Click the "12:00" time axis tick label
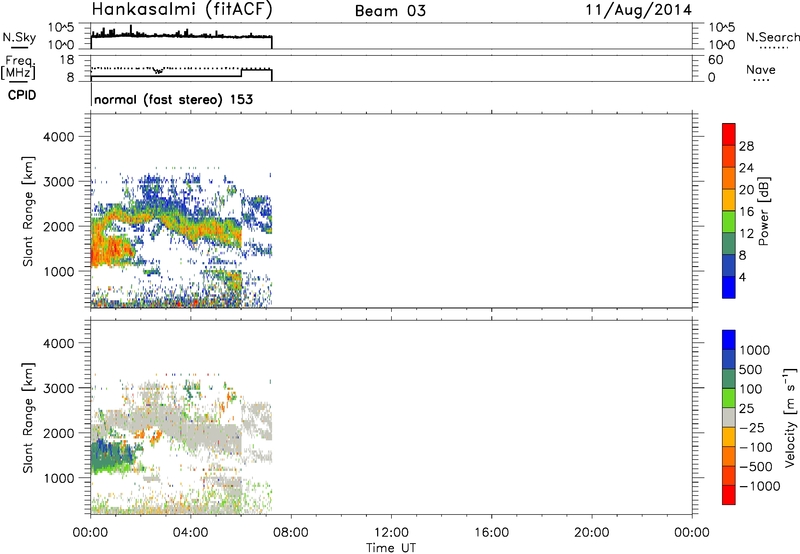 pyautogui.click(x=391, y=533)
